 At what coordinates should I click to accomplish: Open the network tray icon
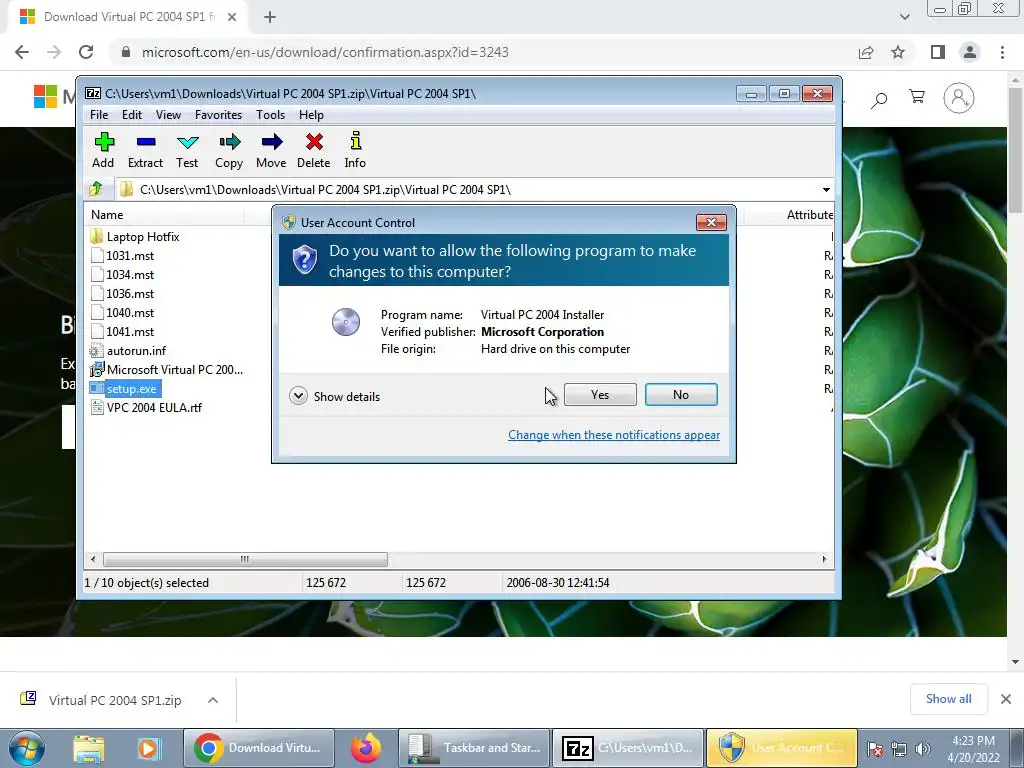tap(899, 748)
